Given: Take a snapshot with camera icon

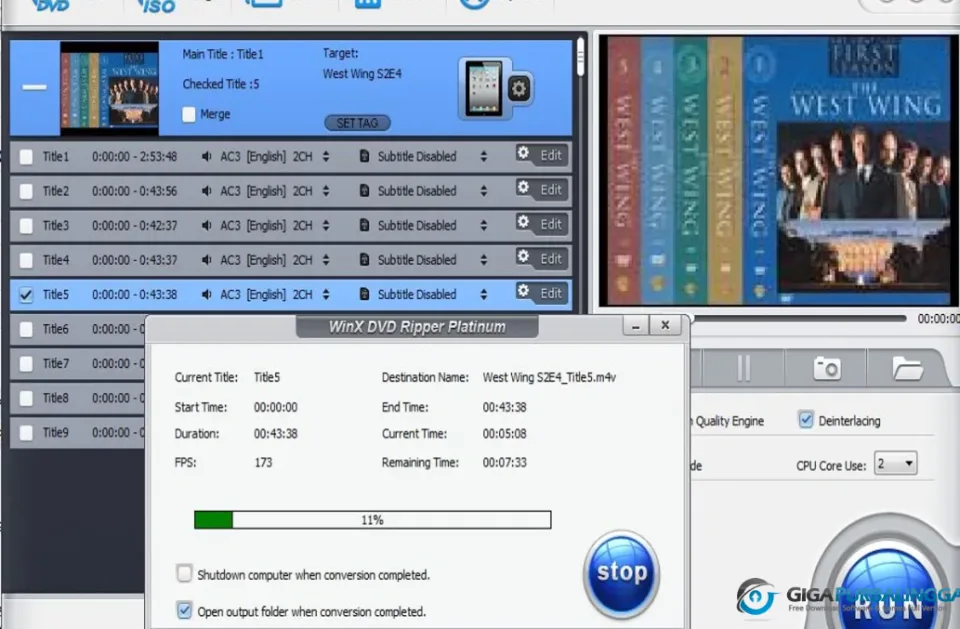Looking at the screenshot, I should (x=827, y=369).
